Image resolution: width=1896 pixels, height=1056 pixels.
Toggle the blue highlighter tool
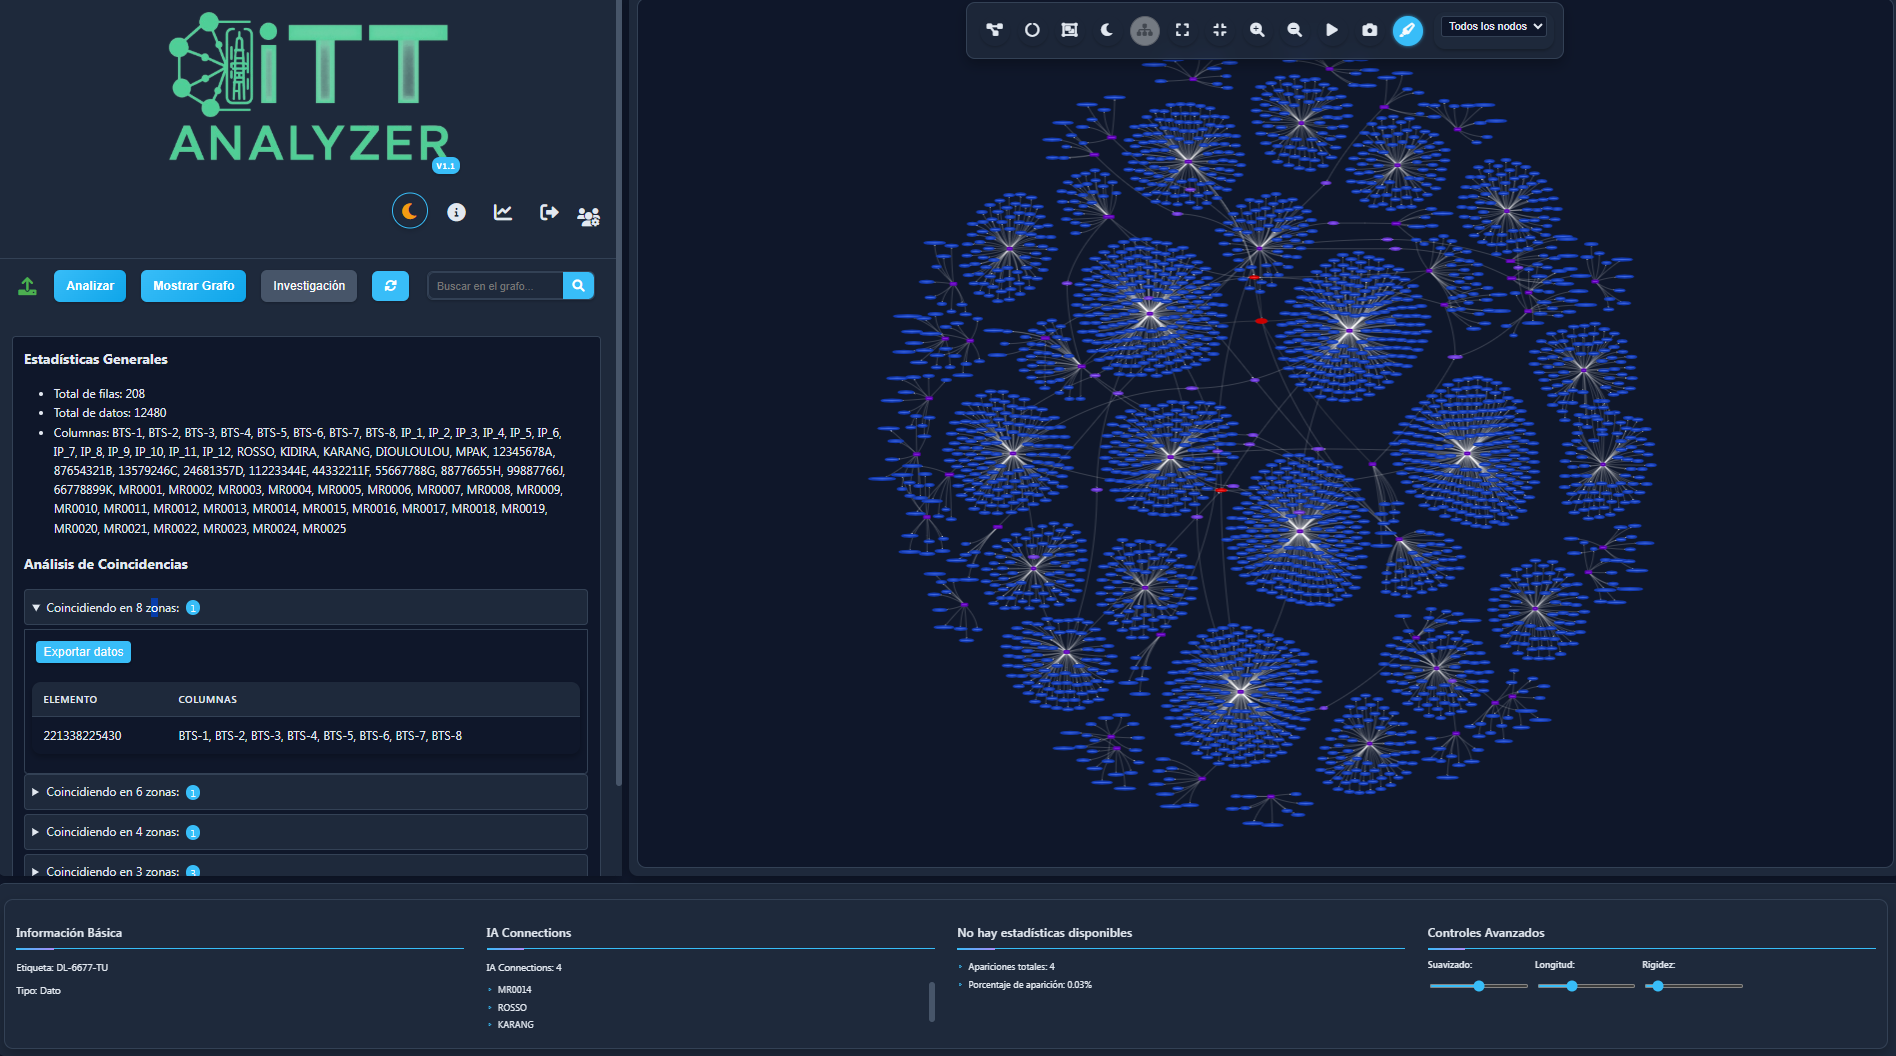pyautogui.click(x=1407, y=30)
